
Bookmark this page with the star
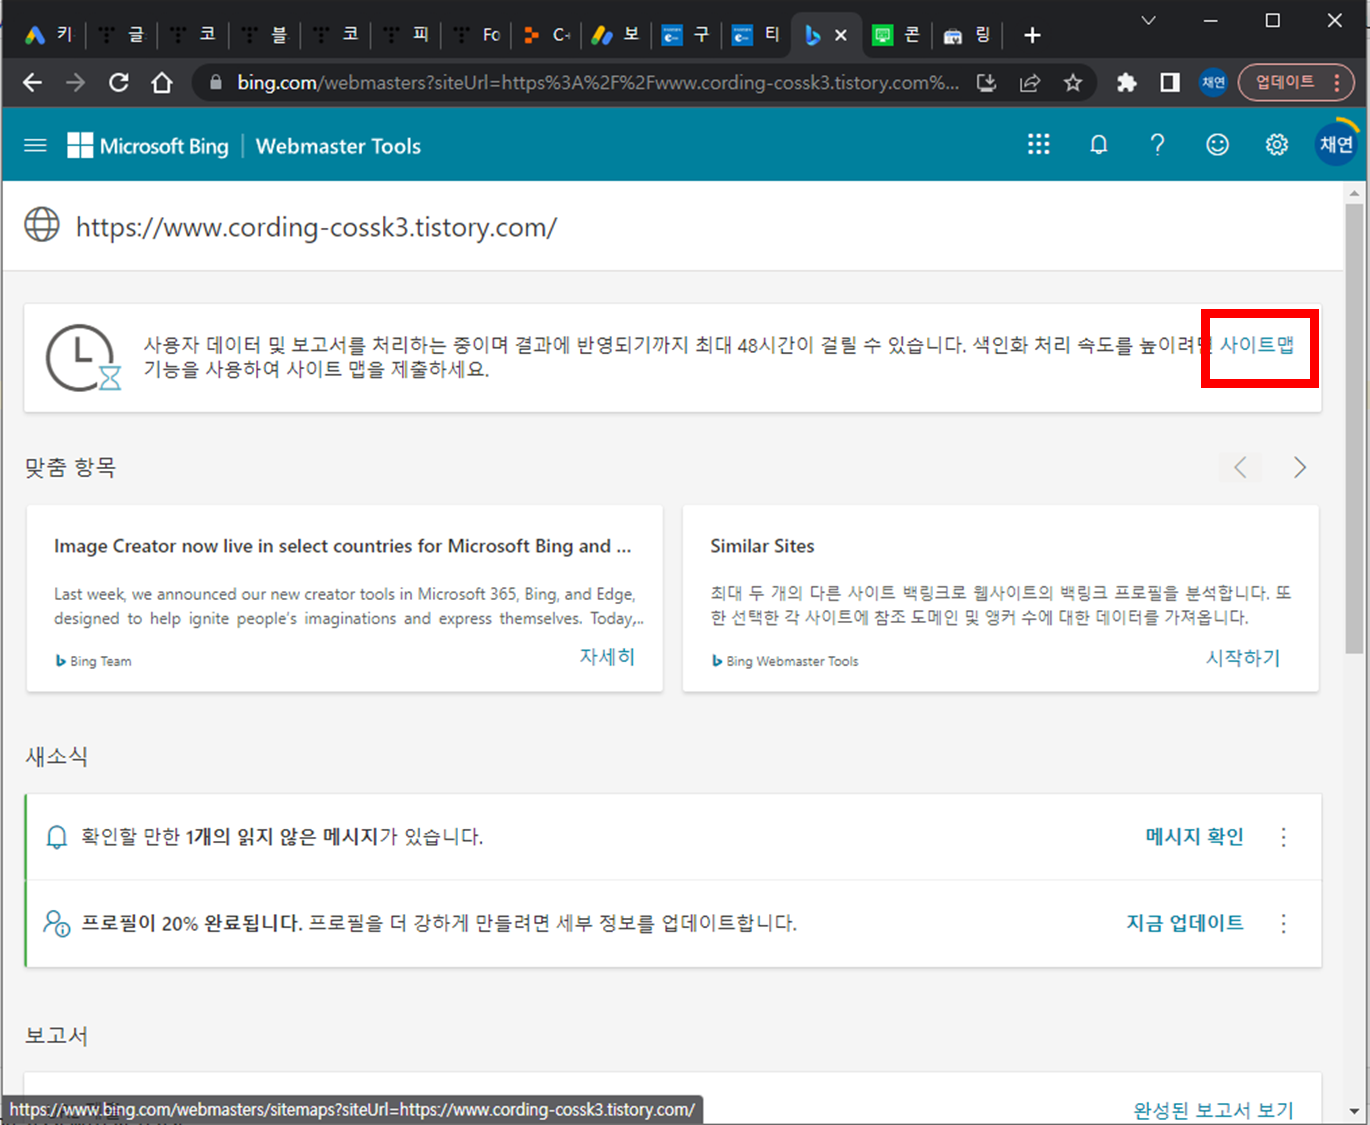point(1073,83)
